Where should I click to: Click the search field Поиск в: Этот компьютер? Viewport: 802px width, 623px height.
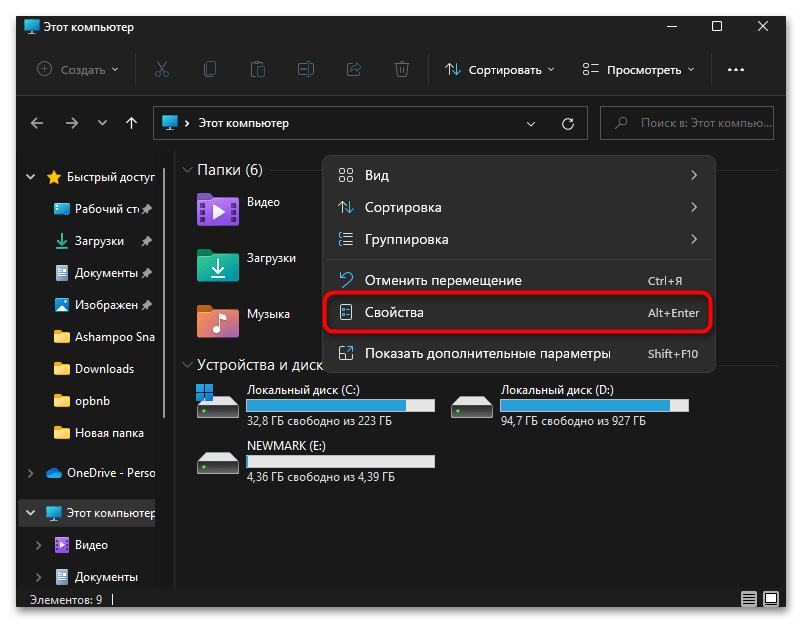click(x=687, y=123)
